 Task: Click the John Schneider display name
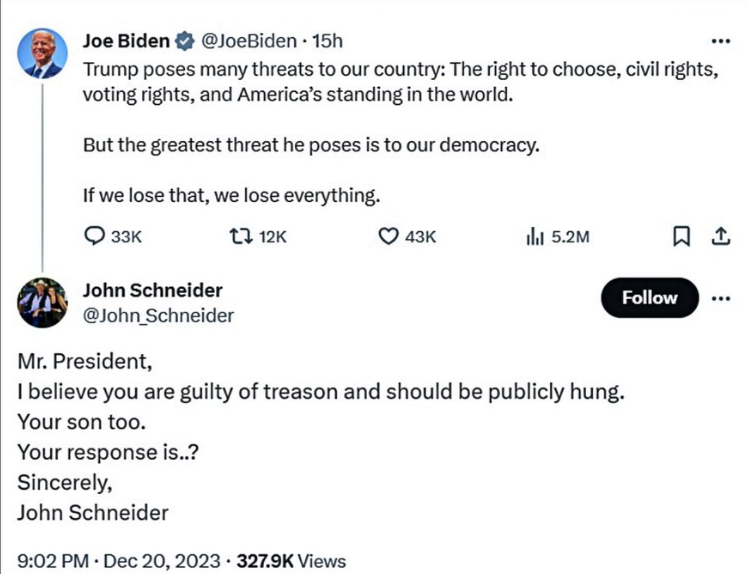pyautogui.click(x=153, y=290)
